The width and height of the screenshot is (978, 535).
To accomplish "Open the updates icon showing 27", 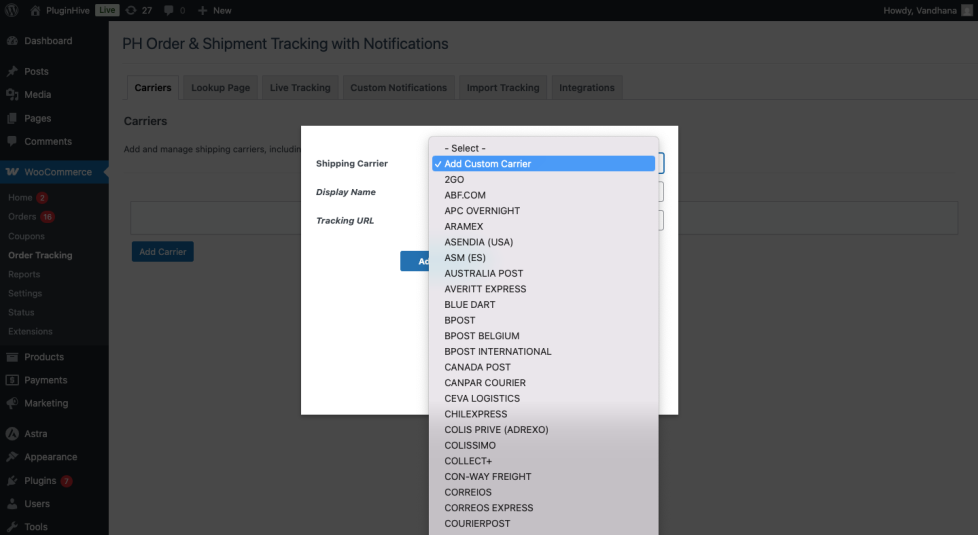I will pos(131,10).
